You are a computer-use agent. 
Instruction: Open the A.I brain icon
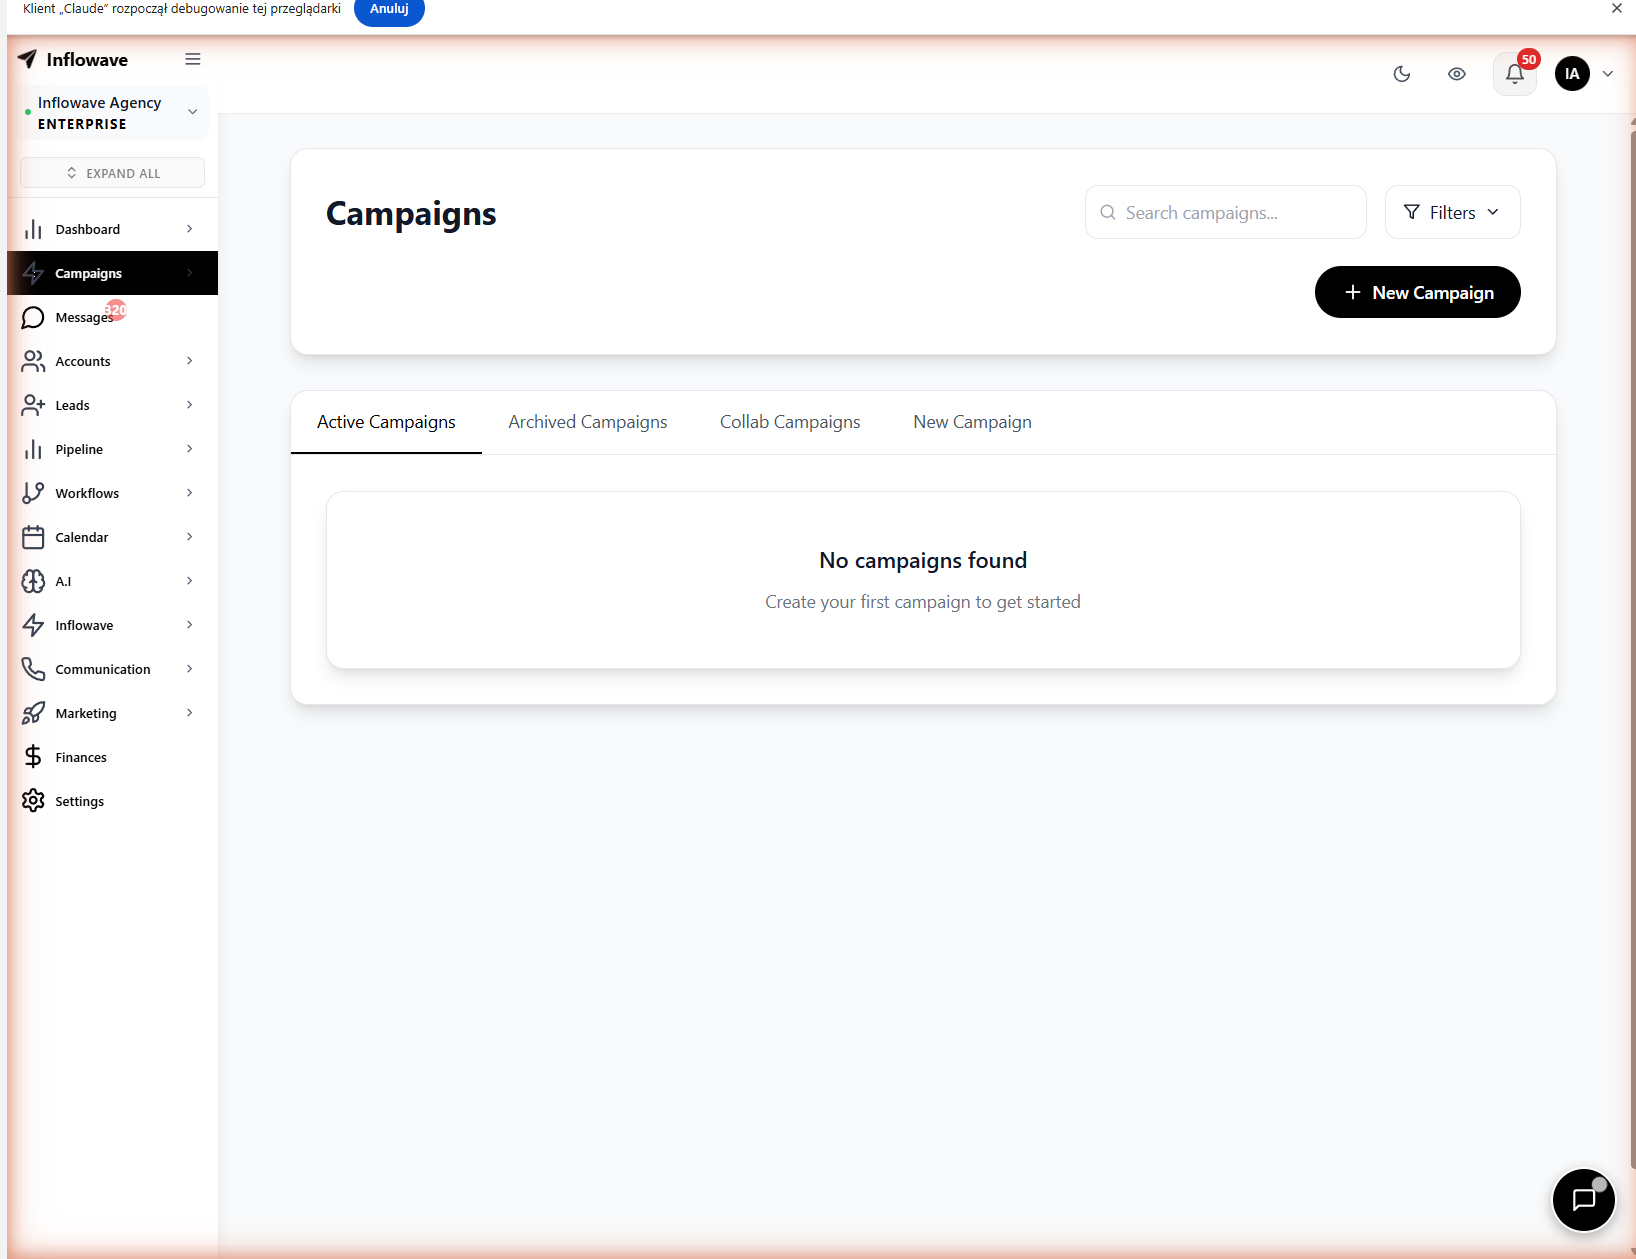(x=33, y=581)
